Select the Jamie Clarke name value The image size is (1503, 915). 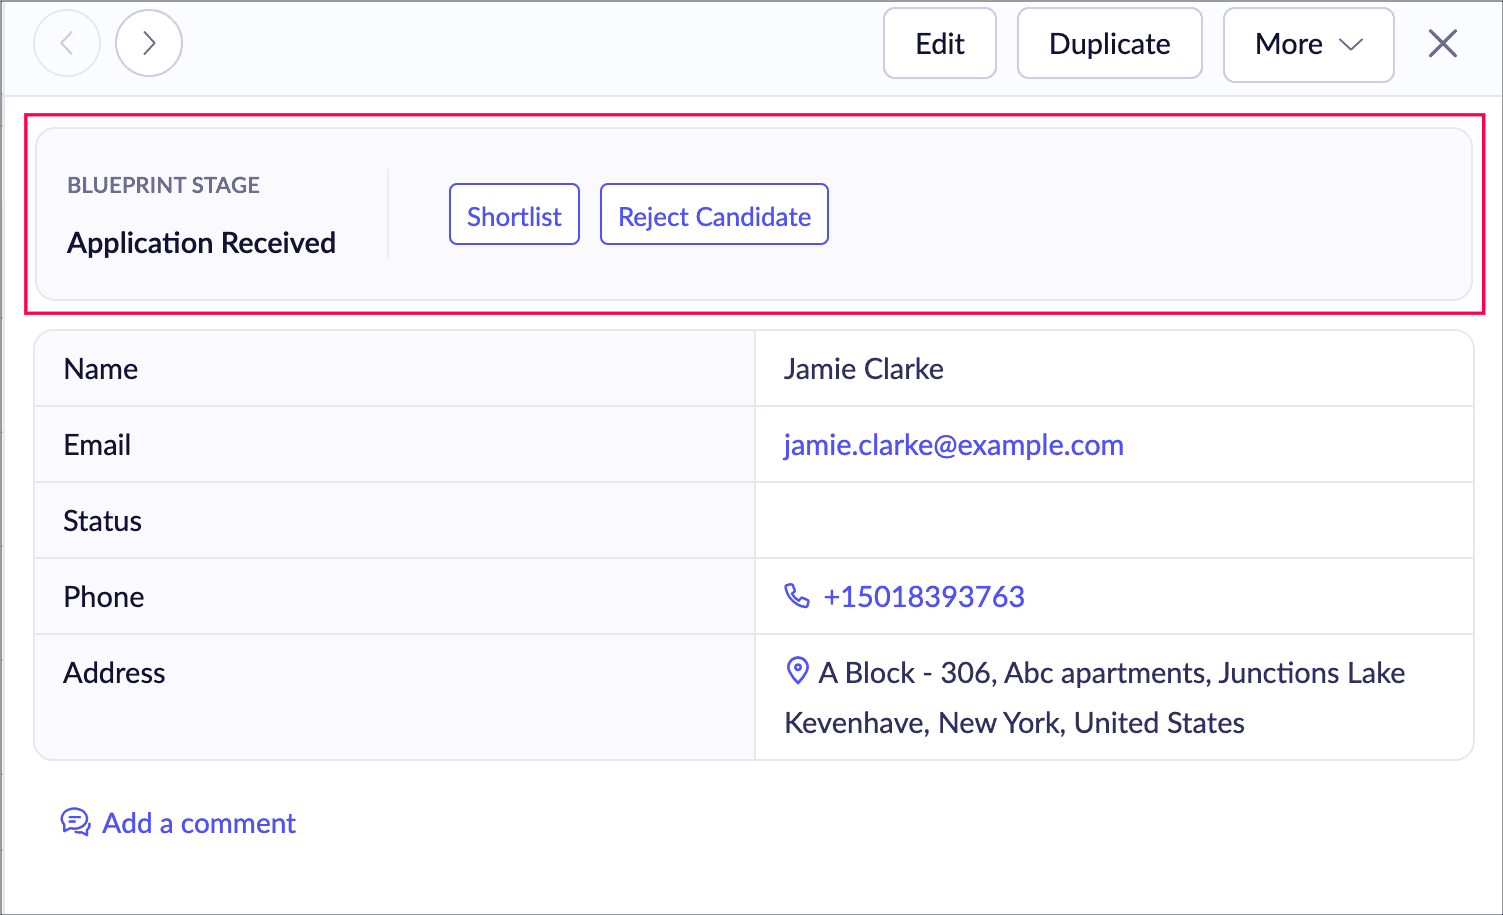tap(863, 369)
